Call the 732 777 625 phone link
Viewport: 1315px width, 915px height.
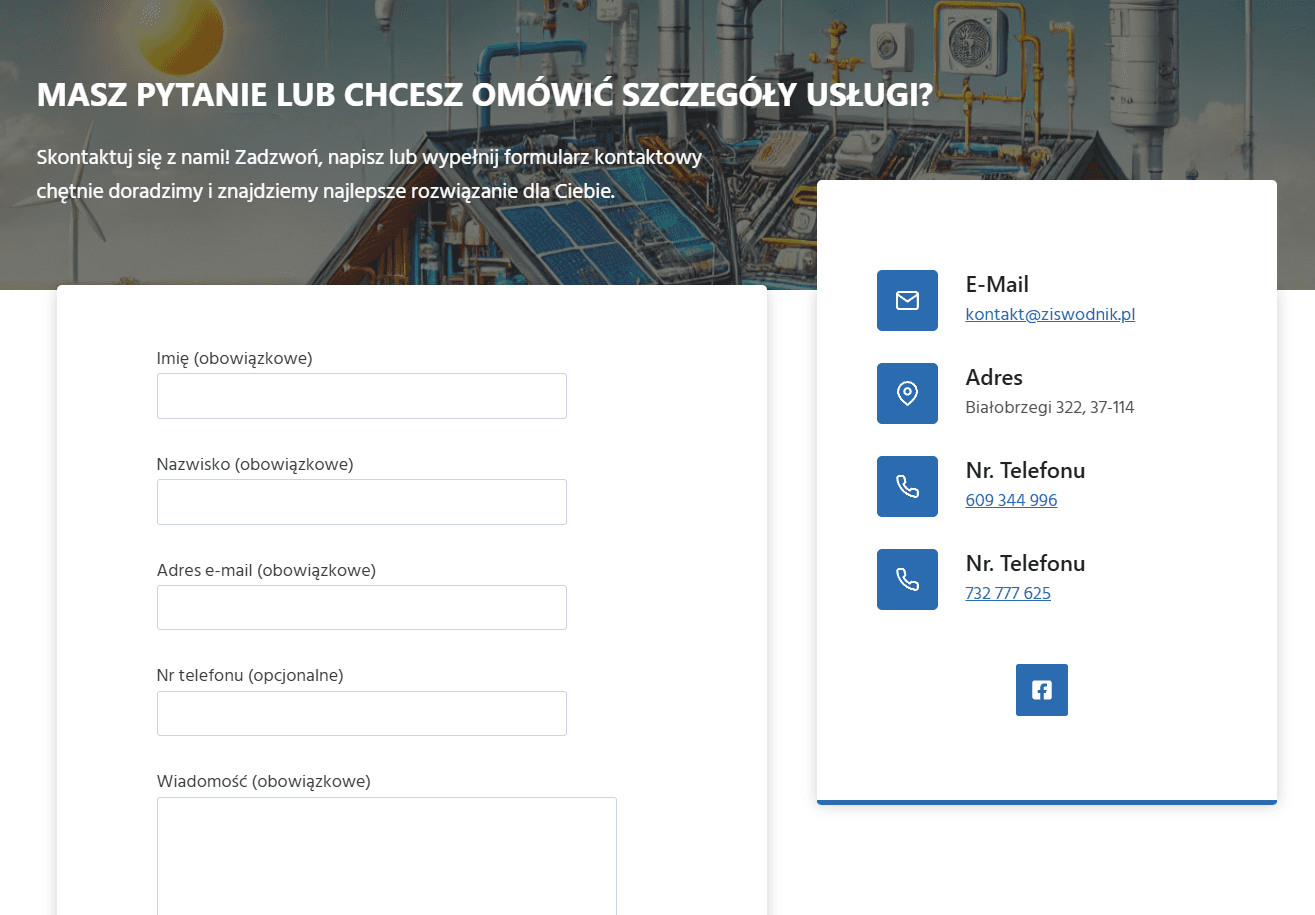(1008, 593)
